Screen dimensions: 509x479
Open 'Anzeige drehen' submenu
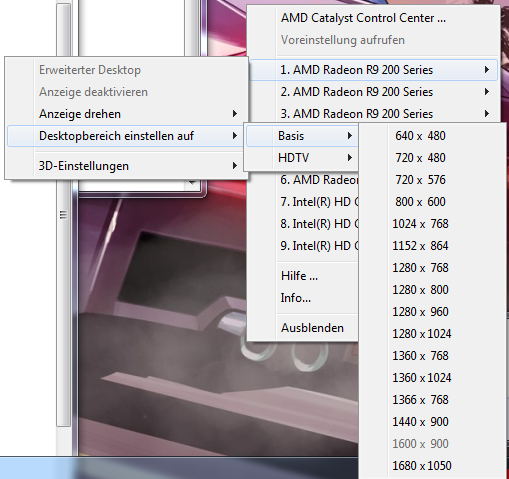coord(126,114)
